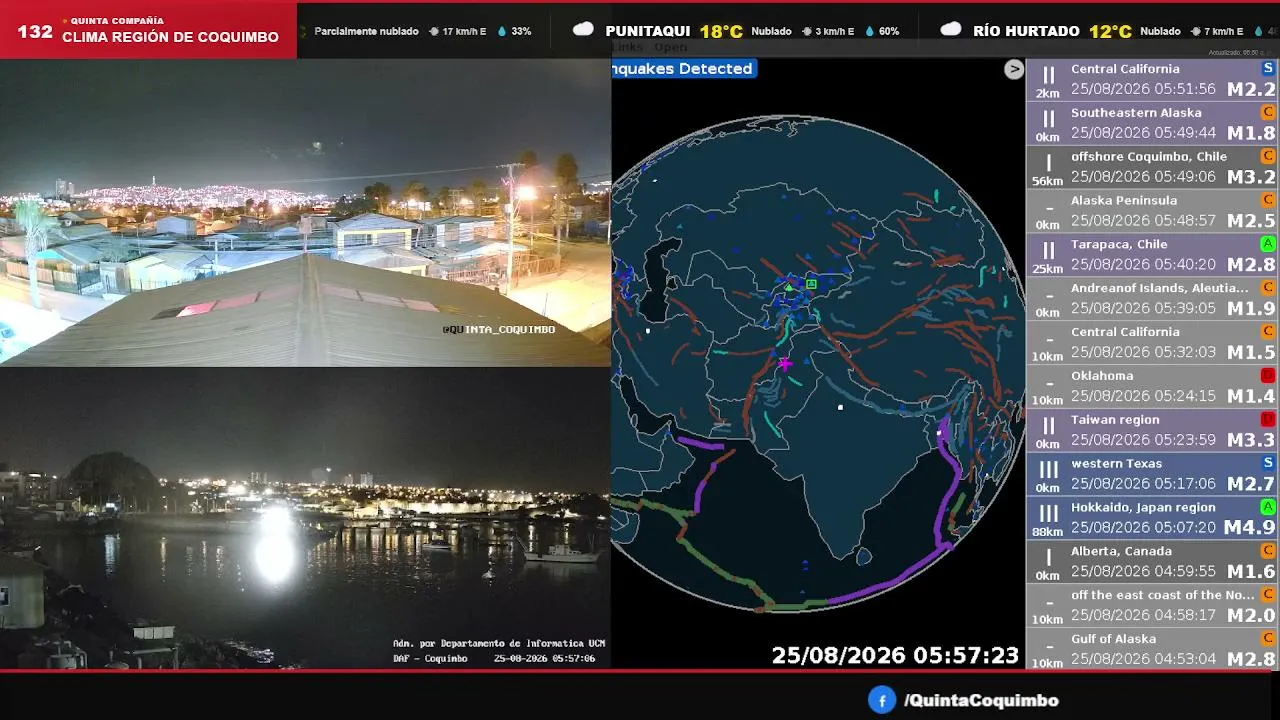Open the Facebook icon in the bottom bar

click(881, 700)
